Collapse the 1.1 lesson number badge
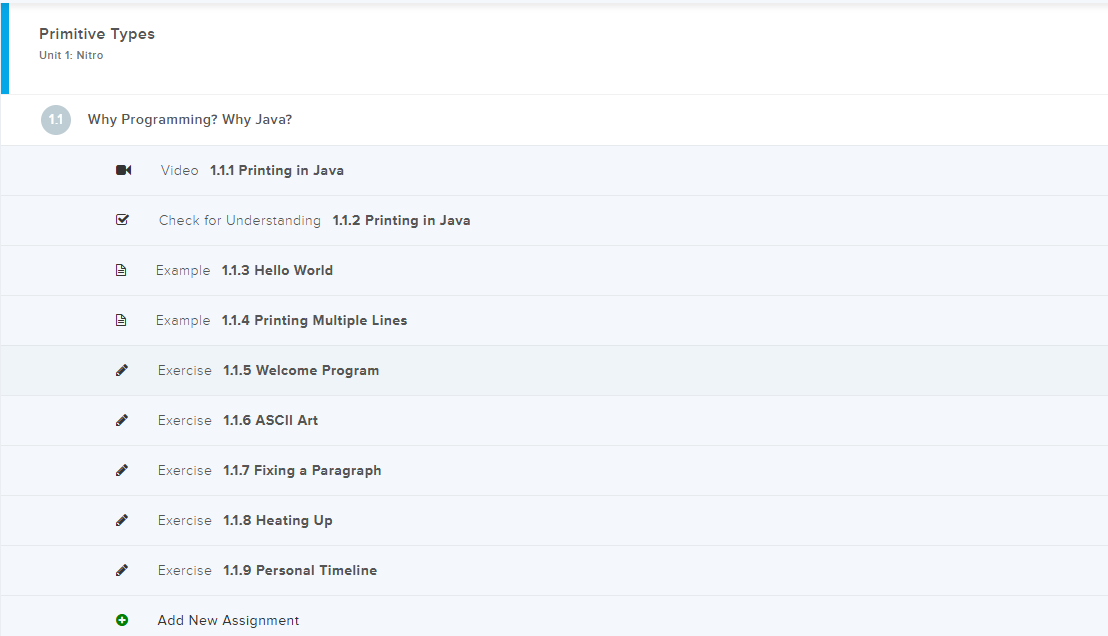 click(x=56, y=120)
